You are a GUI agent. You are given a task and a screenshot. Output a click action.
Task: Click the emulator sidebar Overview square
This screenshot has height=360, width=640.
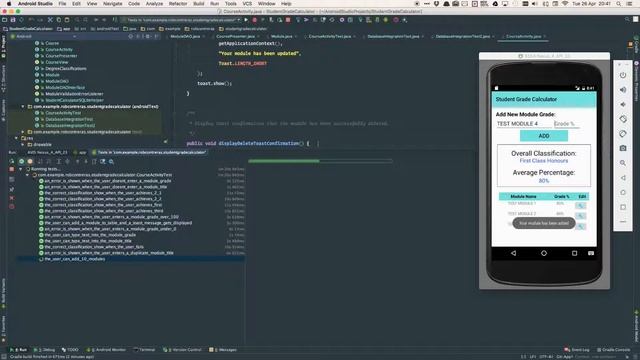(x=623, y=207)
